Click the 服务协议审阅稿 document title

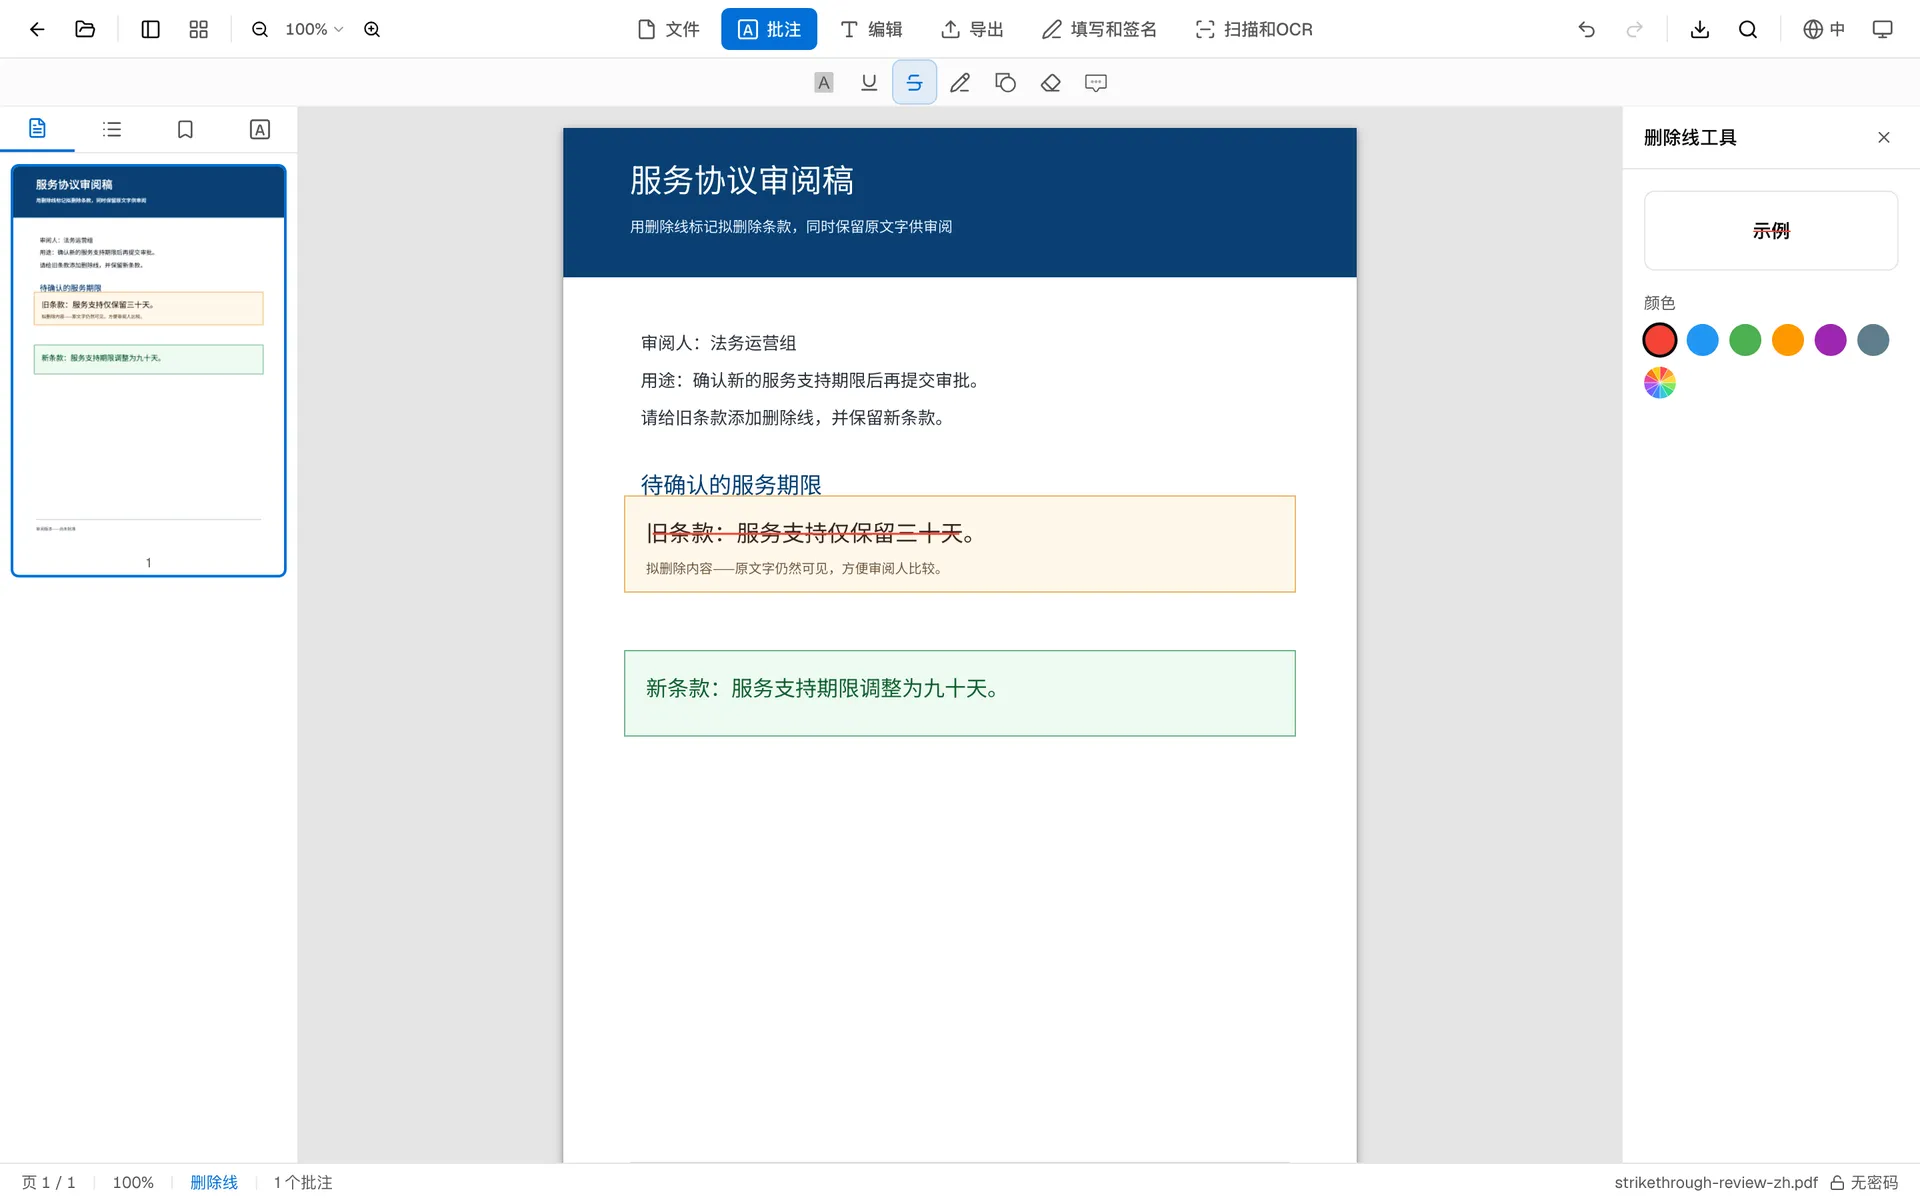(741, 180)
